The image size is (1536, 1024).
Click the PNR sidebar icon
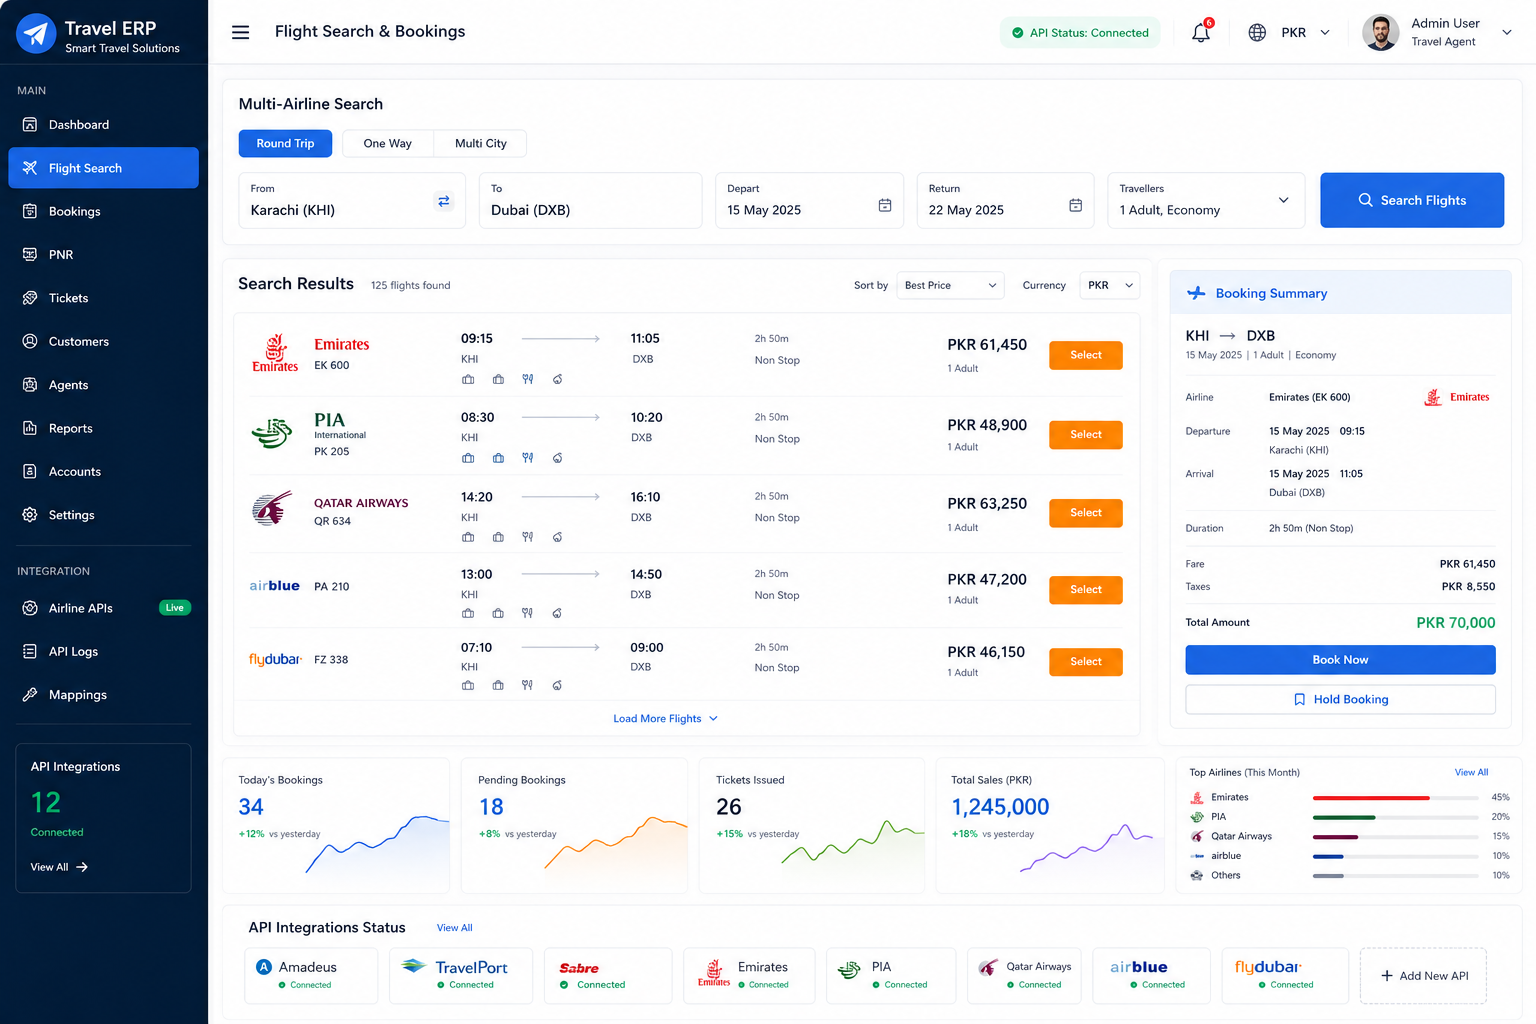point(30,254)
